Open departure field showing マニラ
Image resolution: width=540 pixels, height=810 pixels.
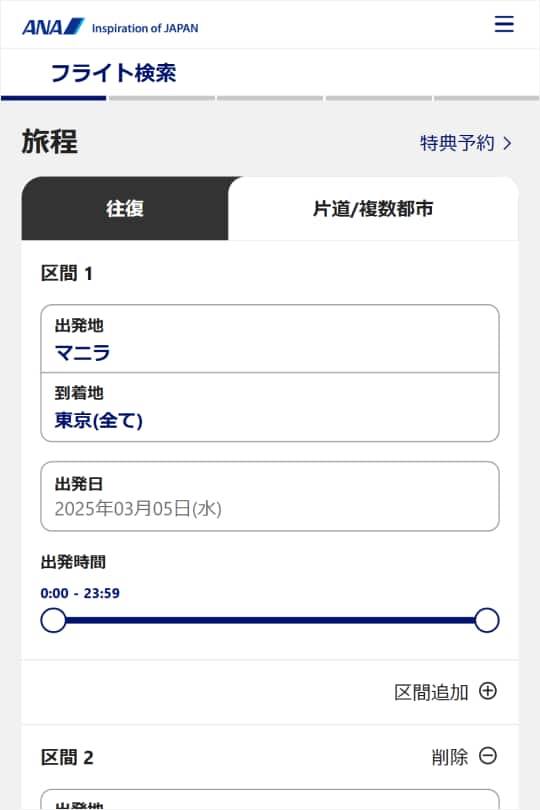pyautogui.click(x=270, y=339)
